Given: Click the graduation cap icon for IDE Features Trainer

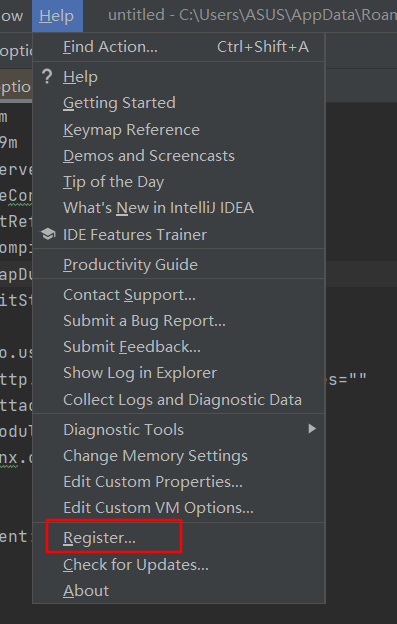Looking at the screenshot, I should click(x=48, y=234).
